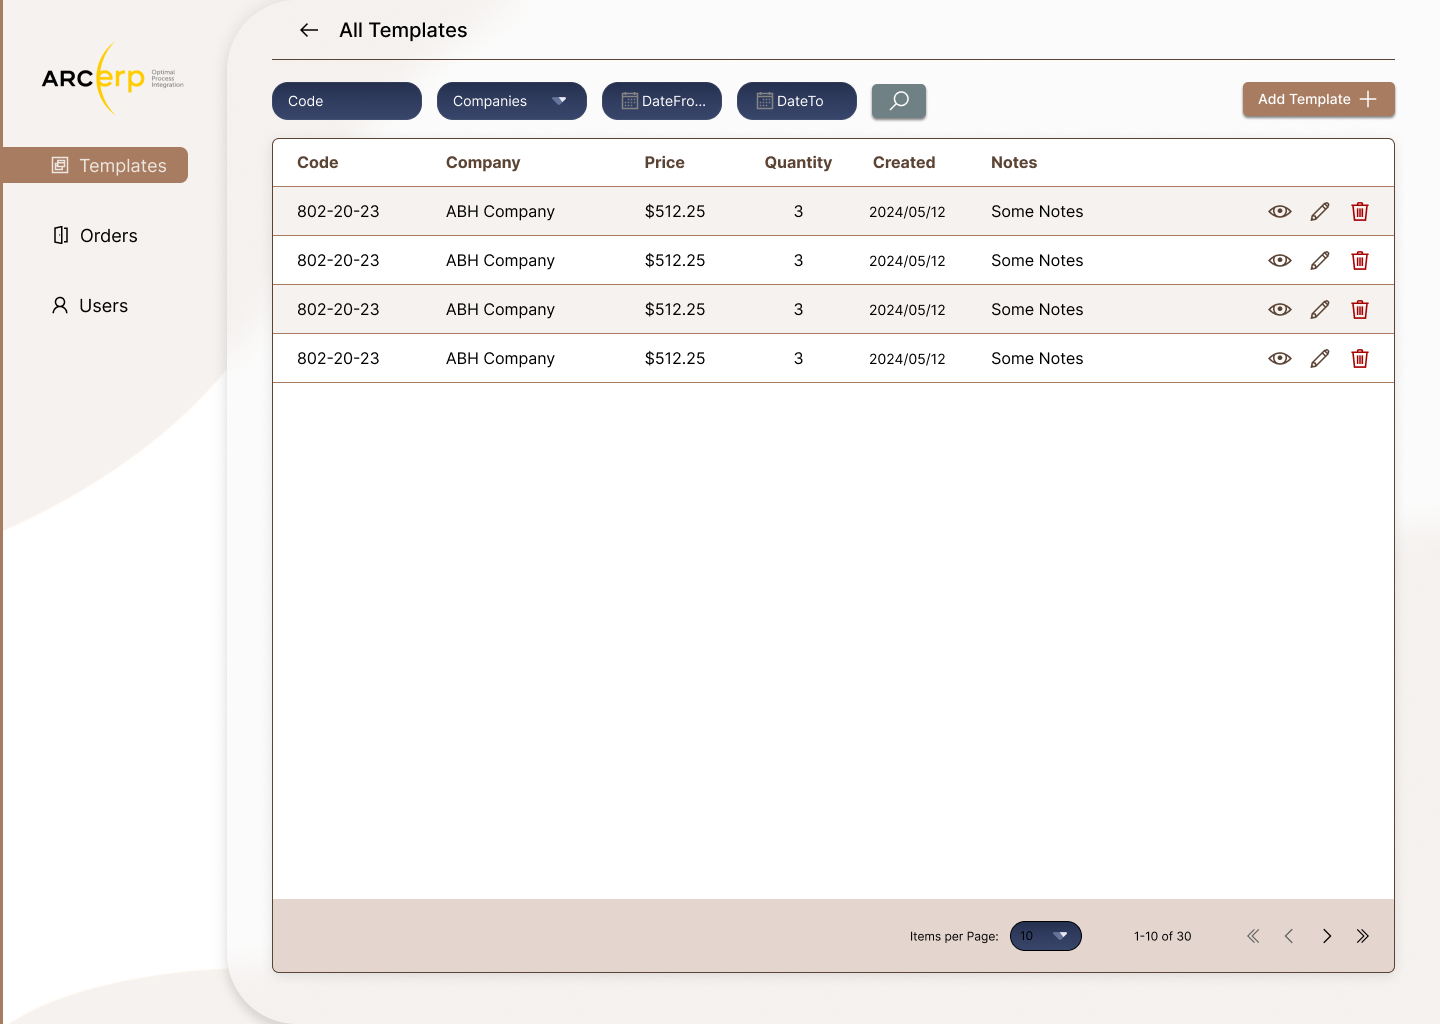Click the Created column header
This screenshot has height=1024, width=1440.
point(904,162)
